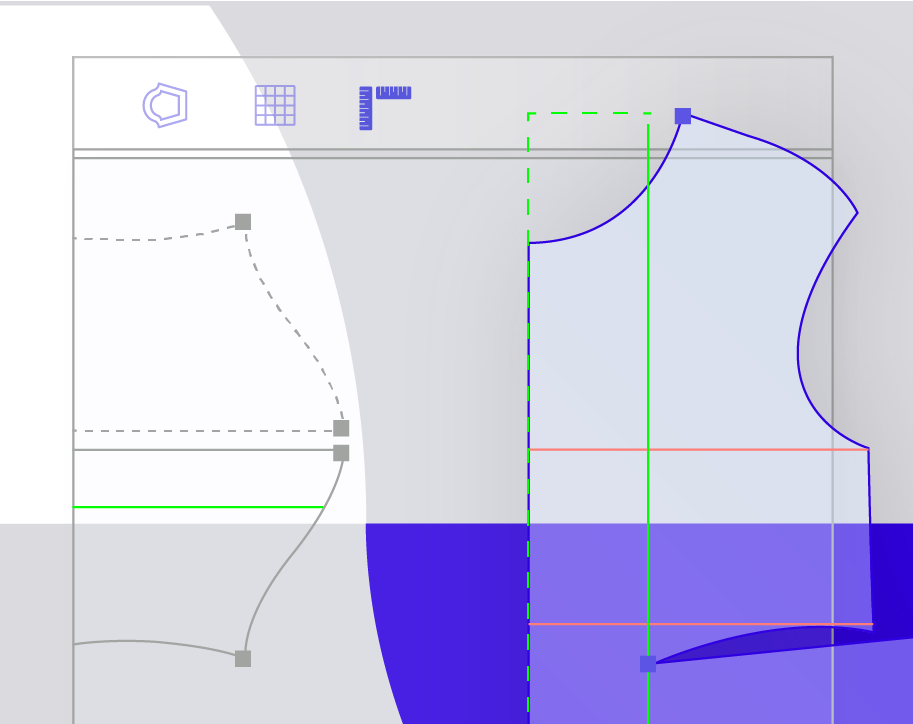Select the blue anchor point at dart tip
913x724 pixels.
coord(648,664)
